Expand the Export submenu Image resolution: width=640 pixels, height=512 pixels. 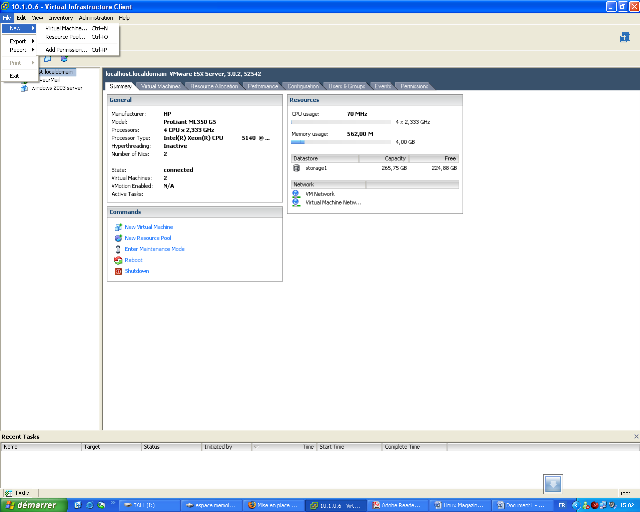pos(20,41)
